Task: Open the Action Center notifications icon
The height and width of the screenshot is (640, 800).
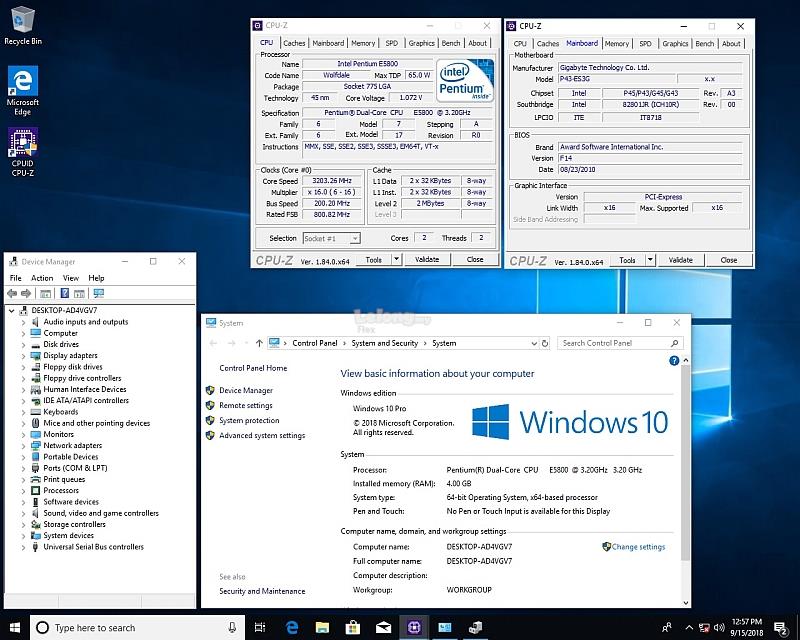Action: [x=781, y=628]
